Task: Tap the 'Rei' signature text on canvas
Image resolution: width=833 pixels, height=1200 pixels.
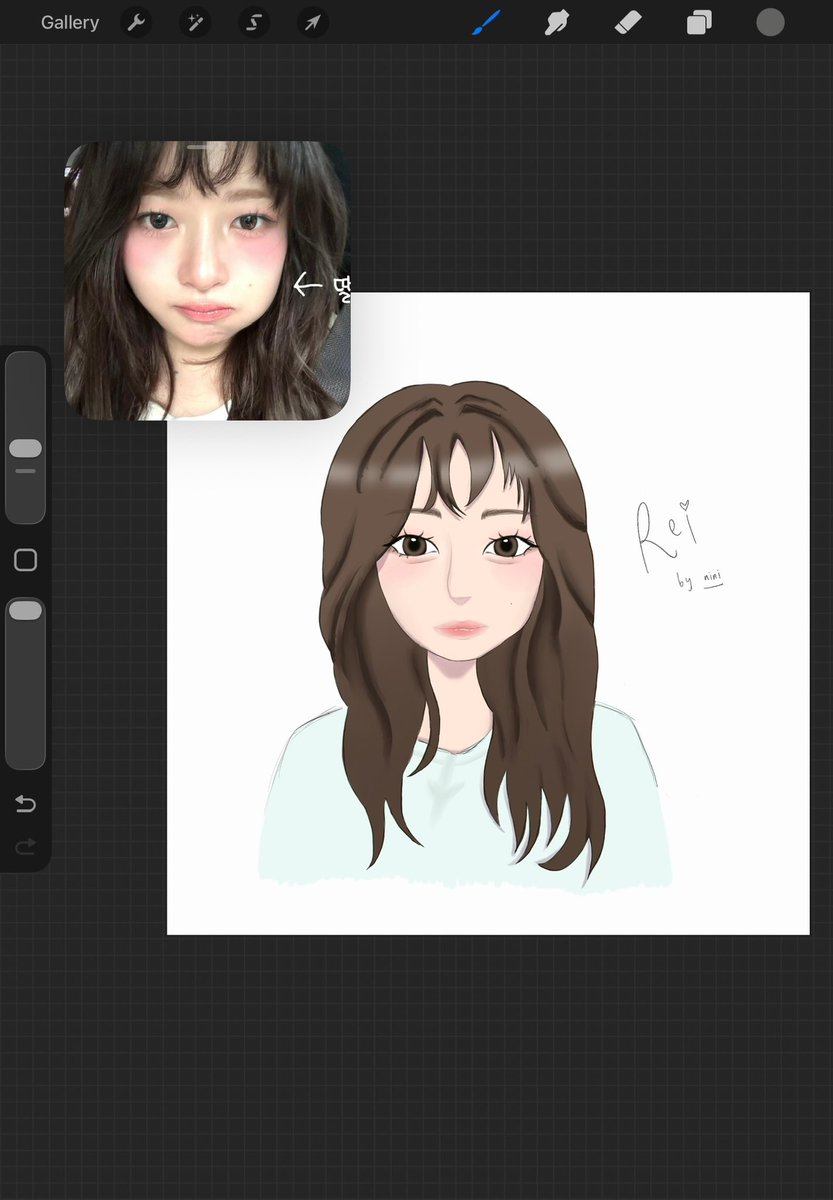Action: pos(668,535)
